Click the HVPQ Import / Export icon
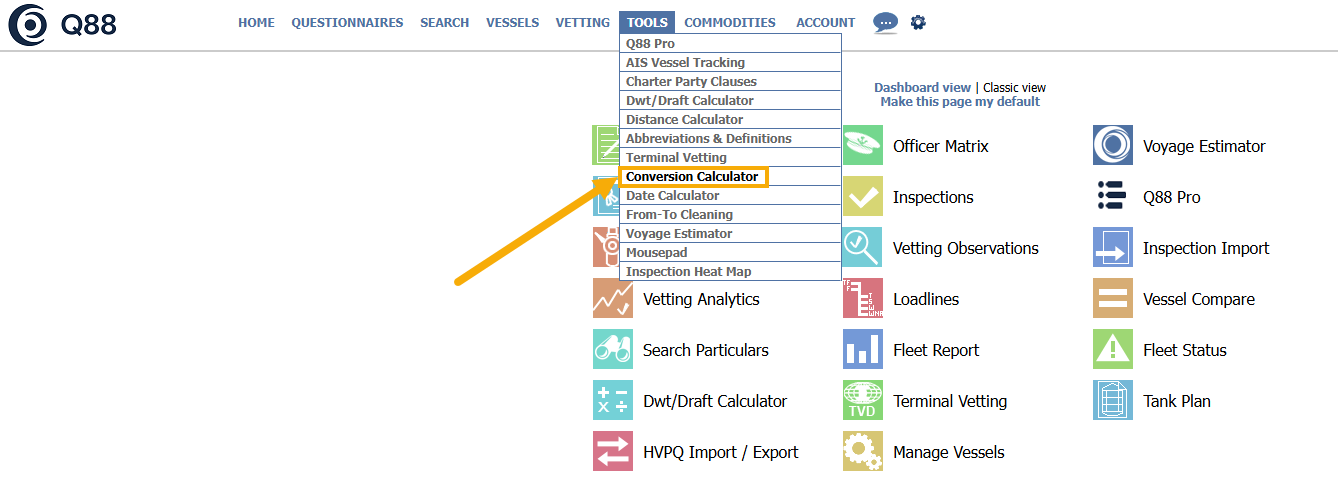Image resolution: width=1338 pixels, height=491 pixels. tap(613, 452)
